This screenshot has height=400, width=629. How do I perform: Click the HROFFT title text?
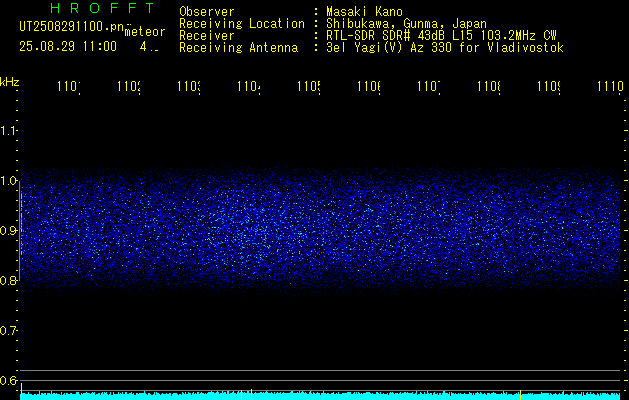click(103, 8)
